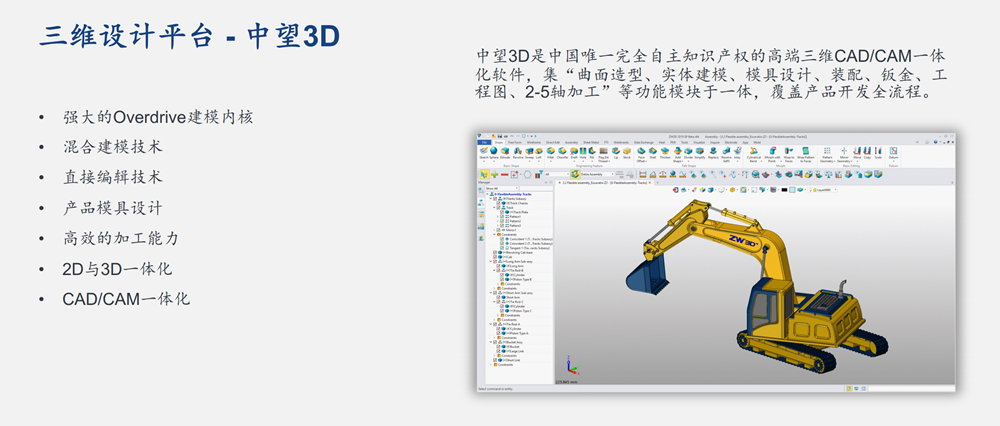The width and height of the screenshot is (1000, 426).
Task: Open the Flag Ext Thread tool
Action: (603, 153)
